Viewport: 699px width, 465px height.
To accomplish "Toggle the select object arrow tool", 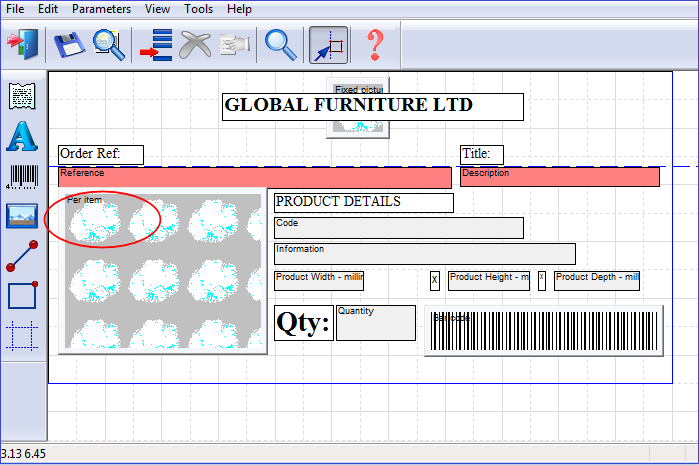I will pyautogui.click(x=329, y=45).
